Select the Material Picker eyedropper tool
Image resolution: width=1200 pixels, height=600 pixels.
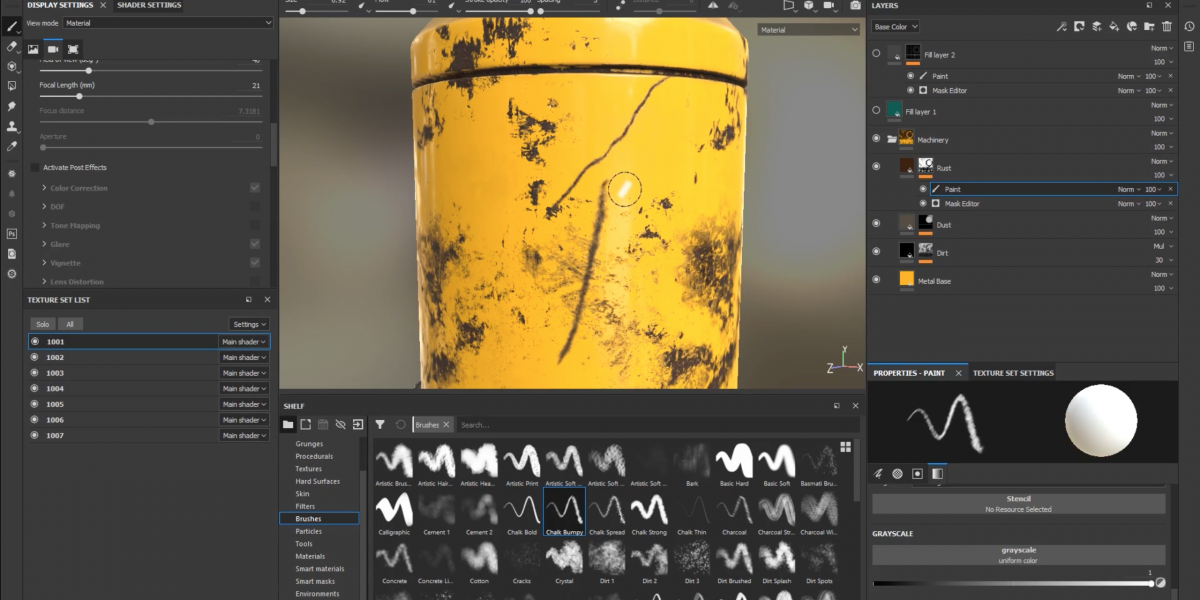(x=12, y=146)
